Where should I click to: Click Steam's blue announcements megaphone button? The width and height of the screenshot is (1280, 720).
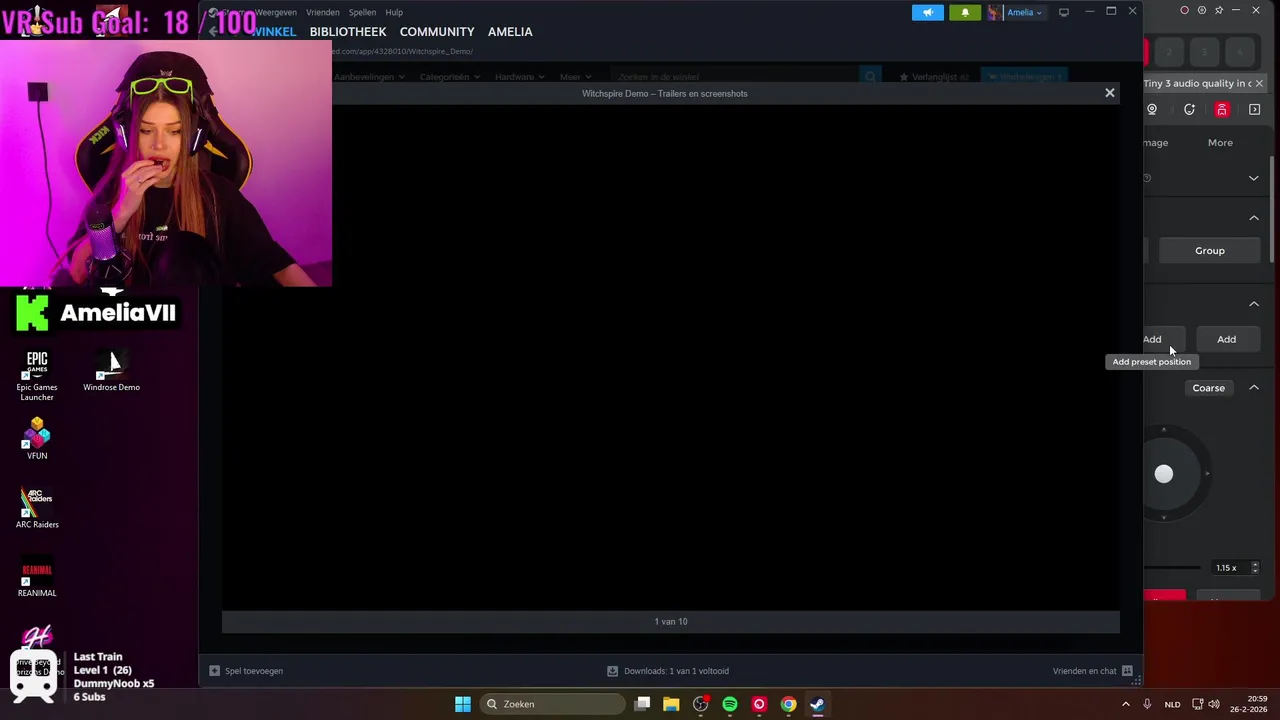tap(927, 12)
